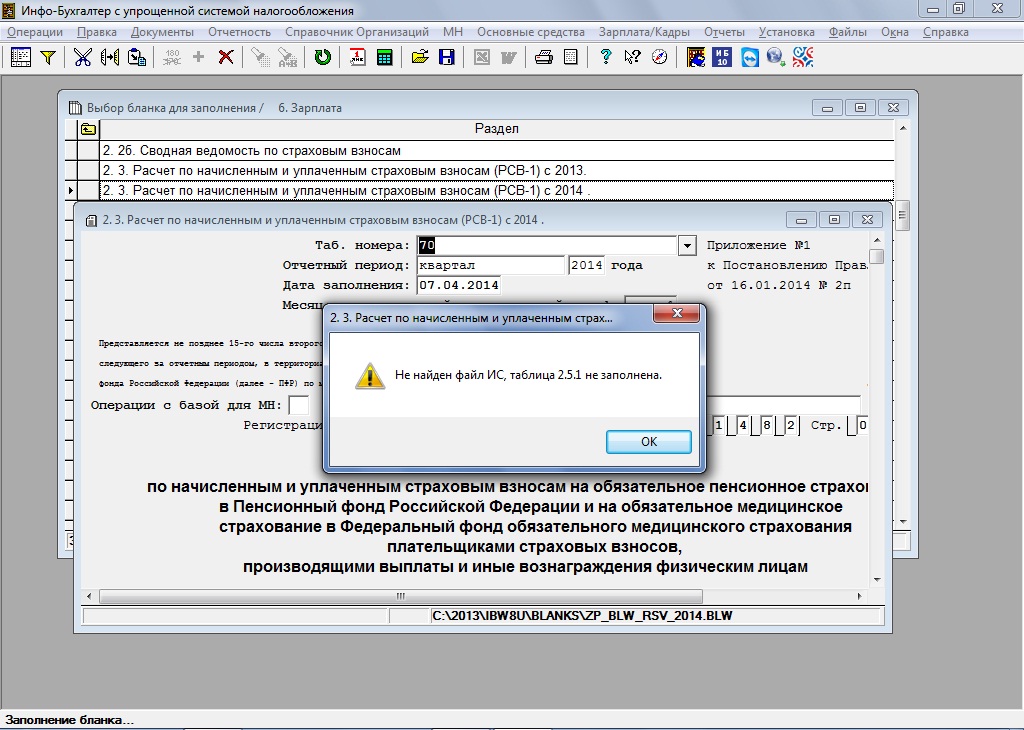Open the Основные средства menu
The width and height of the screenshot is (1024, 730).
[530, 32]
